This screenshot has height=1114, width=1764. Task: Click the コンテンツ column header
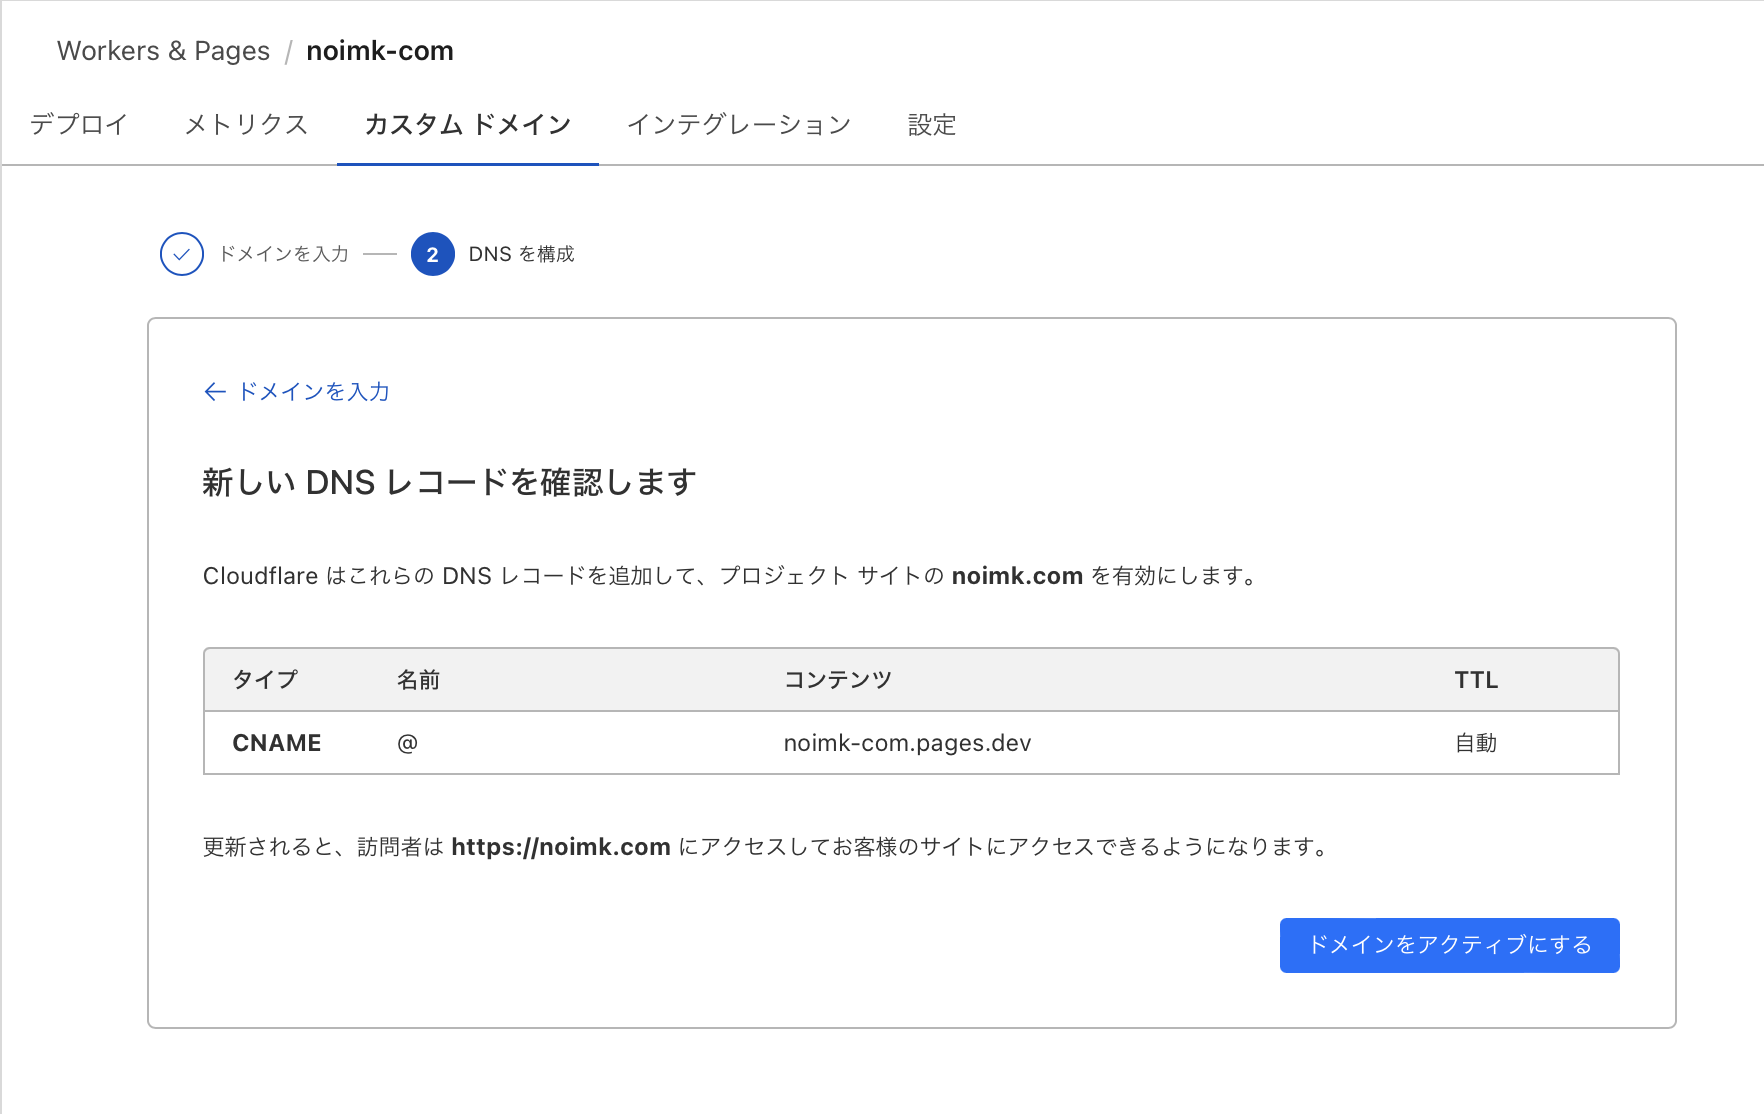pos(838,680)
